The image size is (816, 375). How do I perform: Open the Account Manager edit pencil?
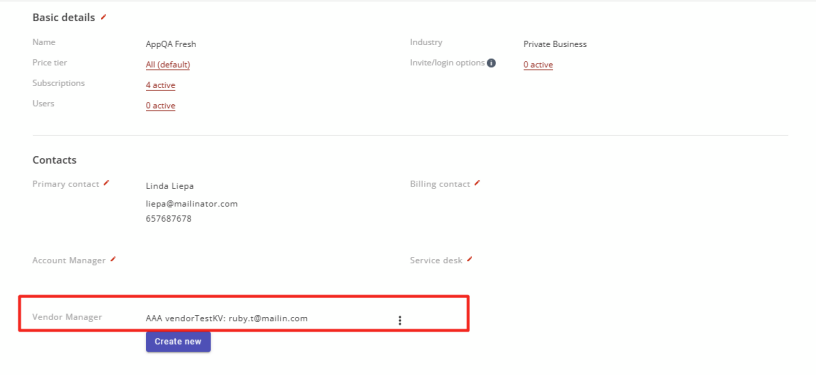pyautogui.click(x=113, y=259)
